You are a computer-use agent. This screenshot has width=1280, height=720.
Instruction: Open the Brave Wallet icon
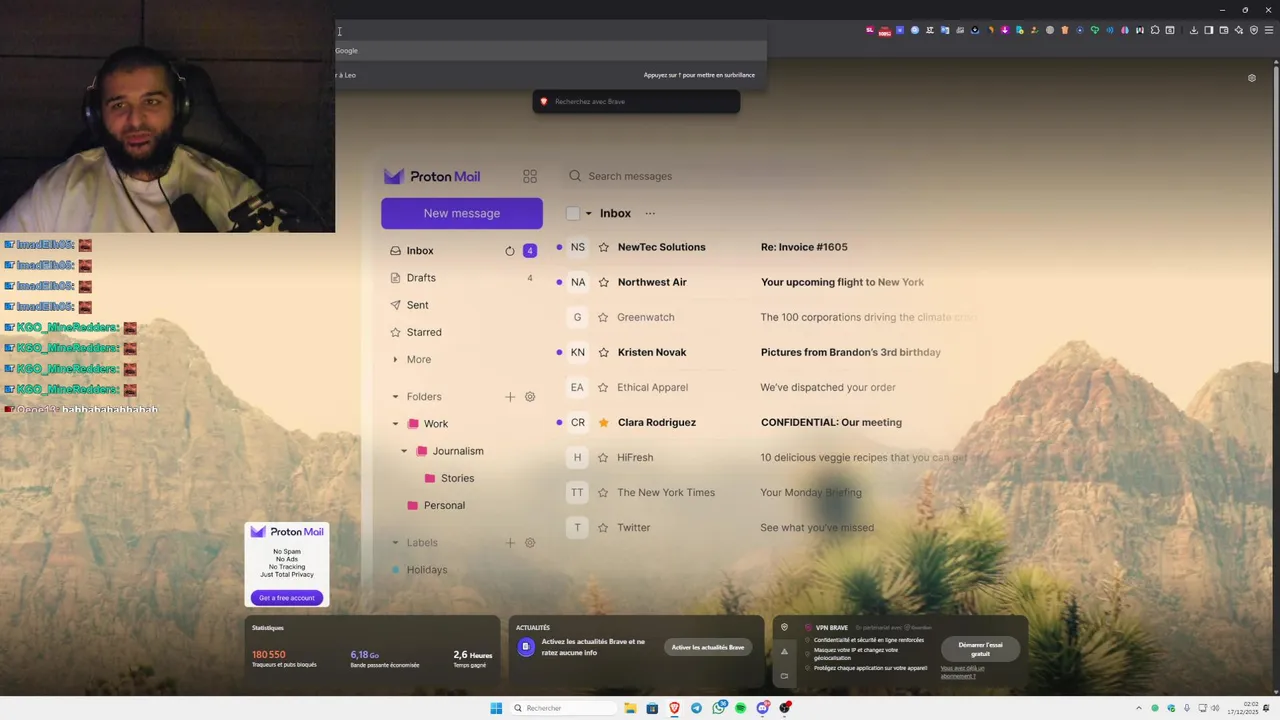click(1223, 30)
